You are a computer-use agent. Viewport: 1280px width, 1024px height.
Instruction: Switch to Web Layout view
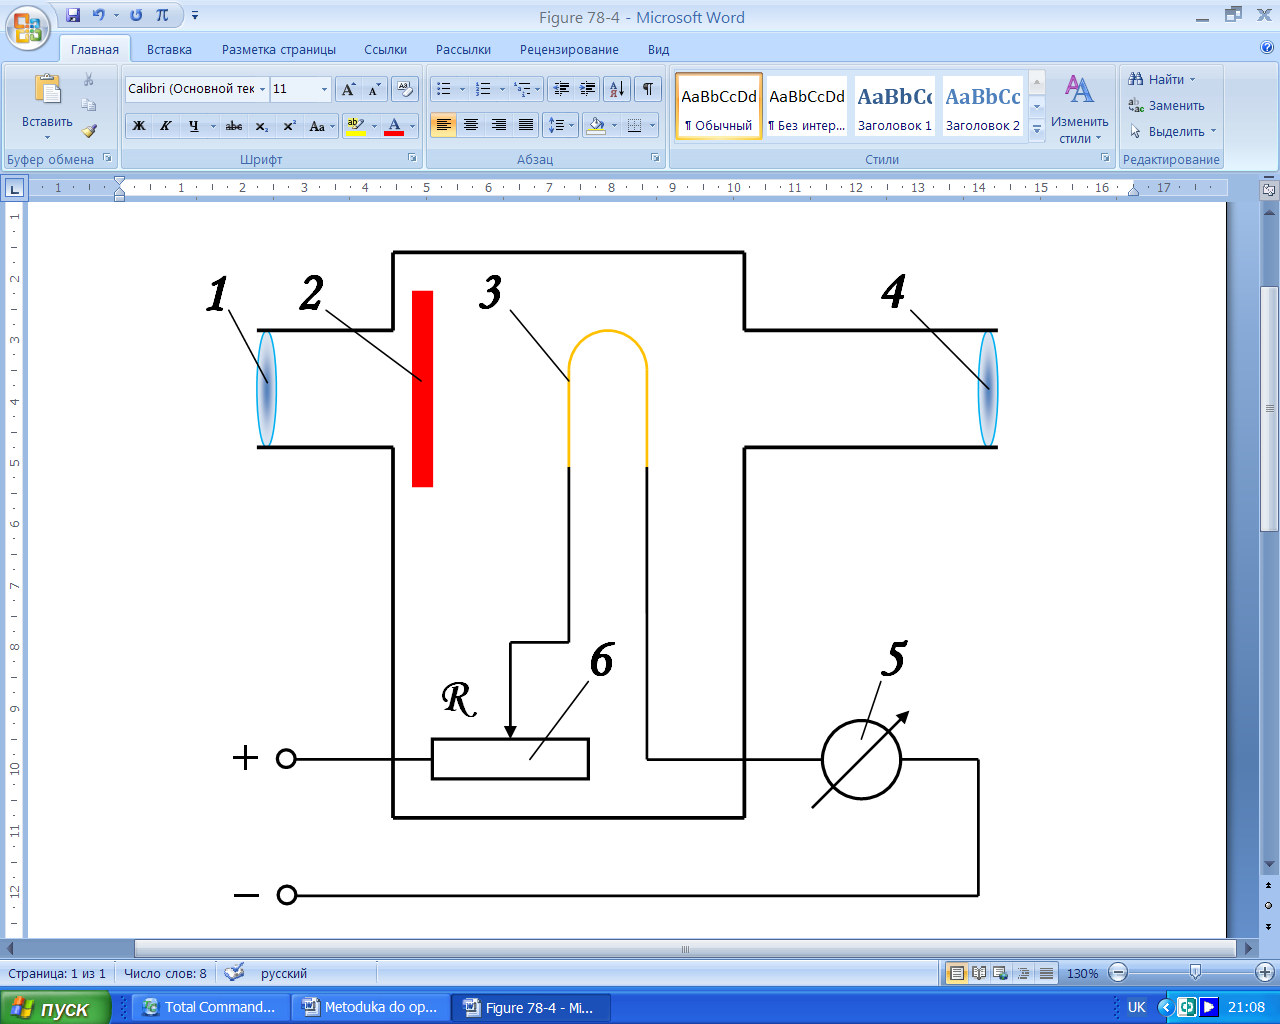click(1001, 973)
